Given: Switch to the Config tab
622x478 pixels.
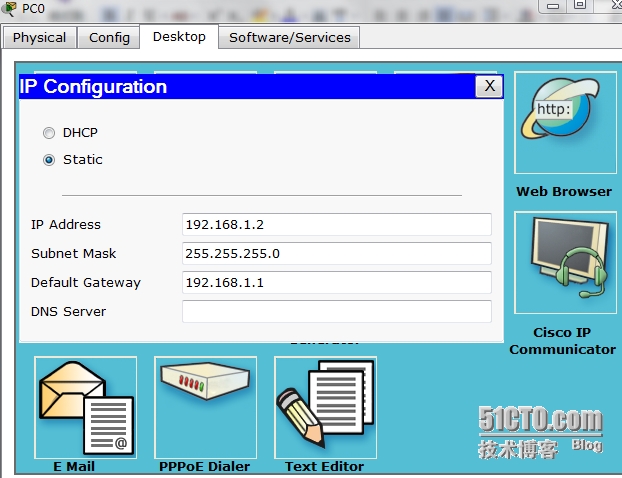Looking at the screenshot, I should point(109,38).
